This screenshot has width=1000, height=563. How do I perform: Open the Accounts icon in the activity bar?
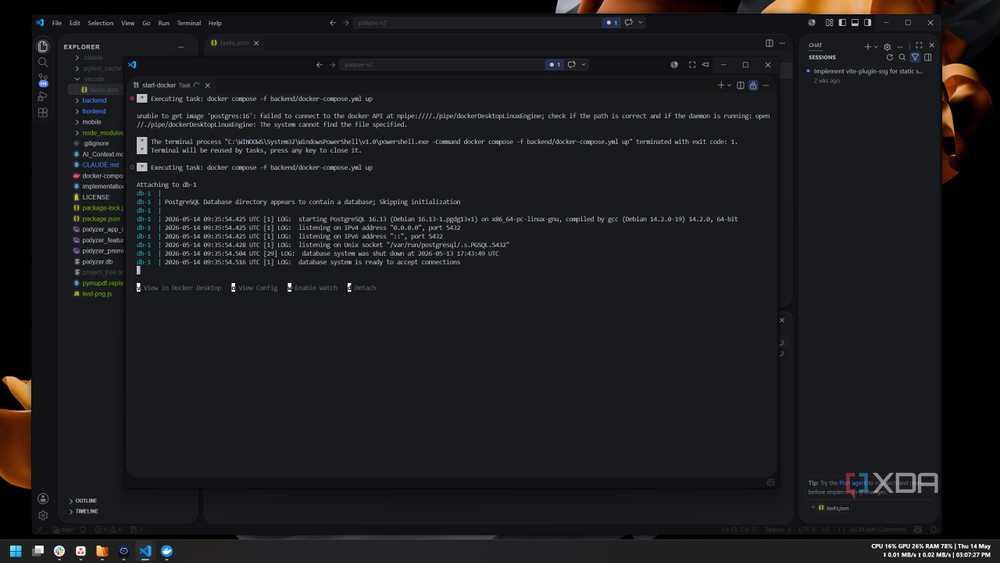pos(43,499)
